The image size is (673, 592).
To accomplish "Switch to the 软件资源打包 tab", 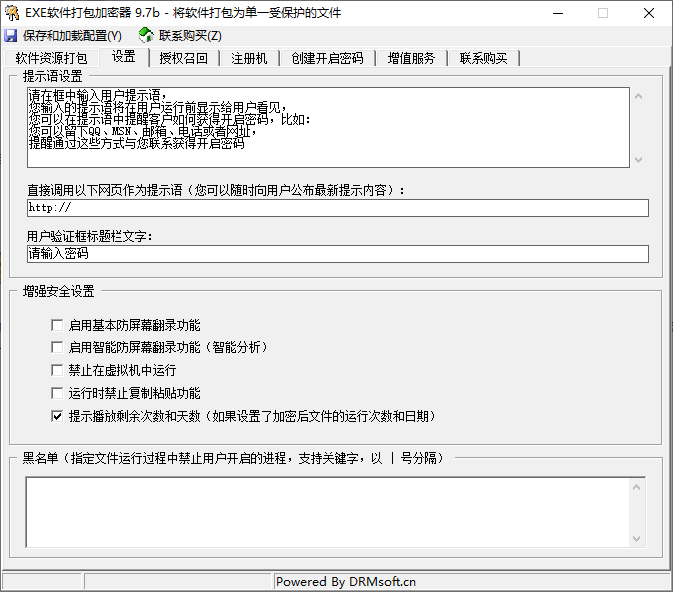I will click(52, 58).
